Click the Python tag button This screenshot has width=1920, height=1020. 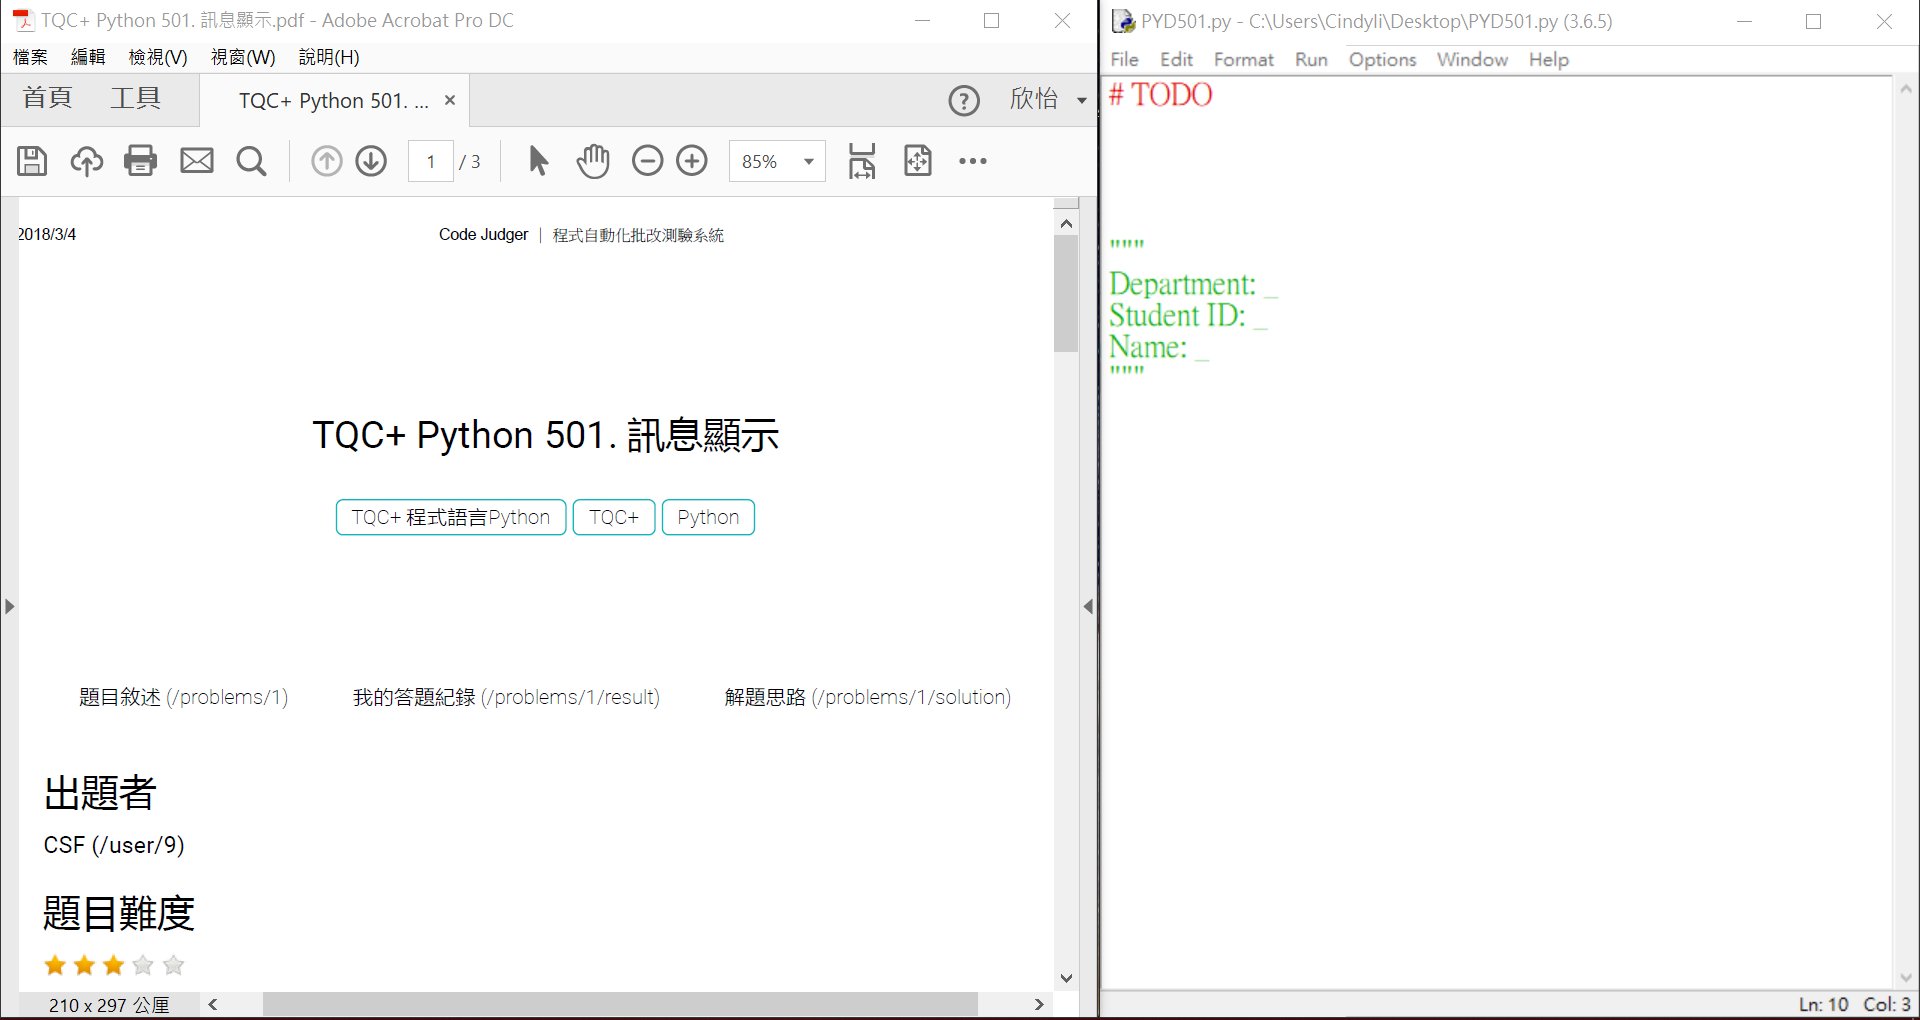pyautogui.click(x=708, y=517)
